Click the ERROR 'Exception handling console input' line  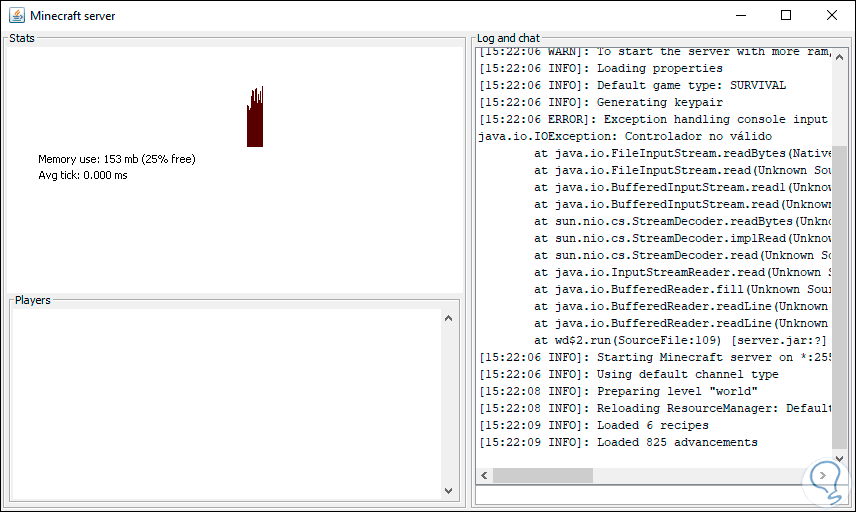[653, 119]
